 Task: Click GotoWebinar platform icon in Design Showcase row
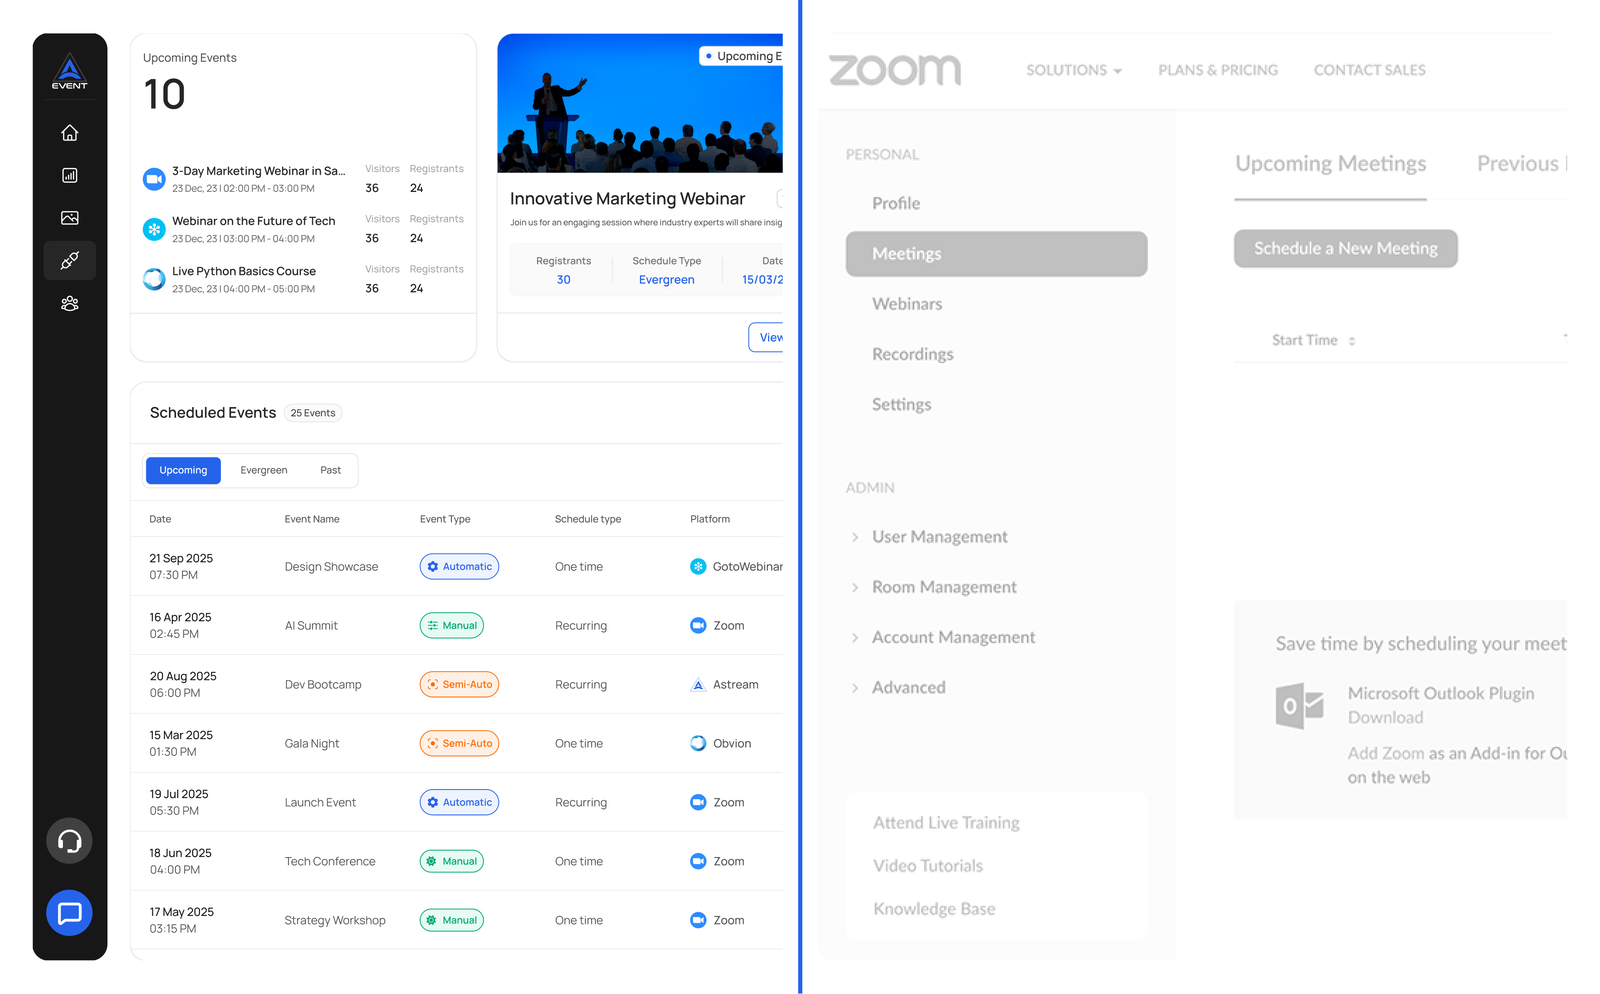pyautogui.click(x=698, y=567)
